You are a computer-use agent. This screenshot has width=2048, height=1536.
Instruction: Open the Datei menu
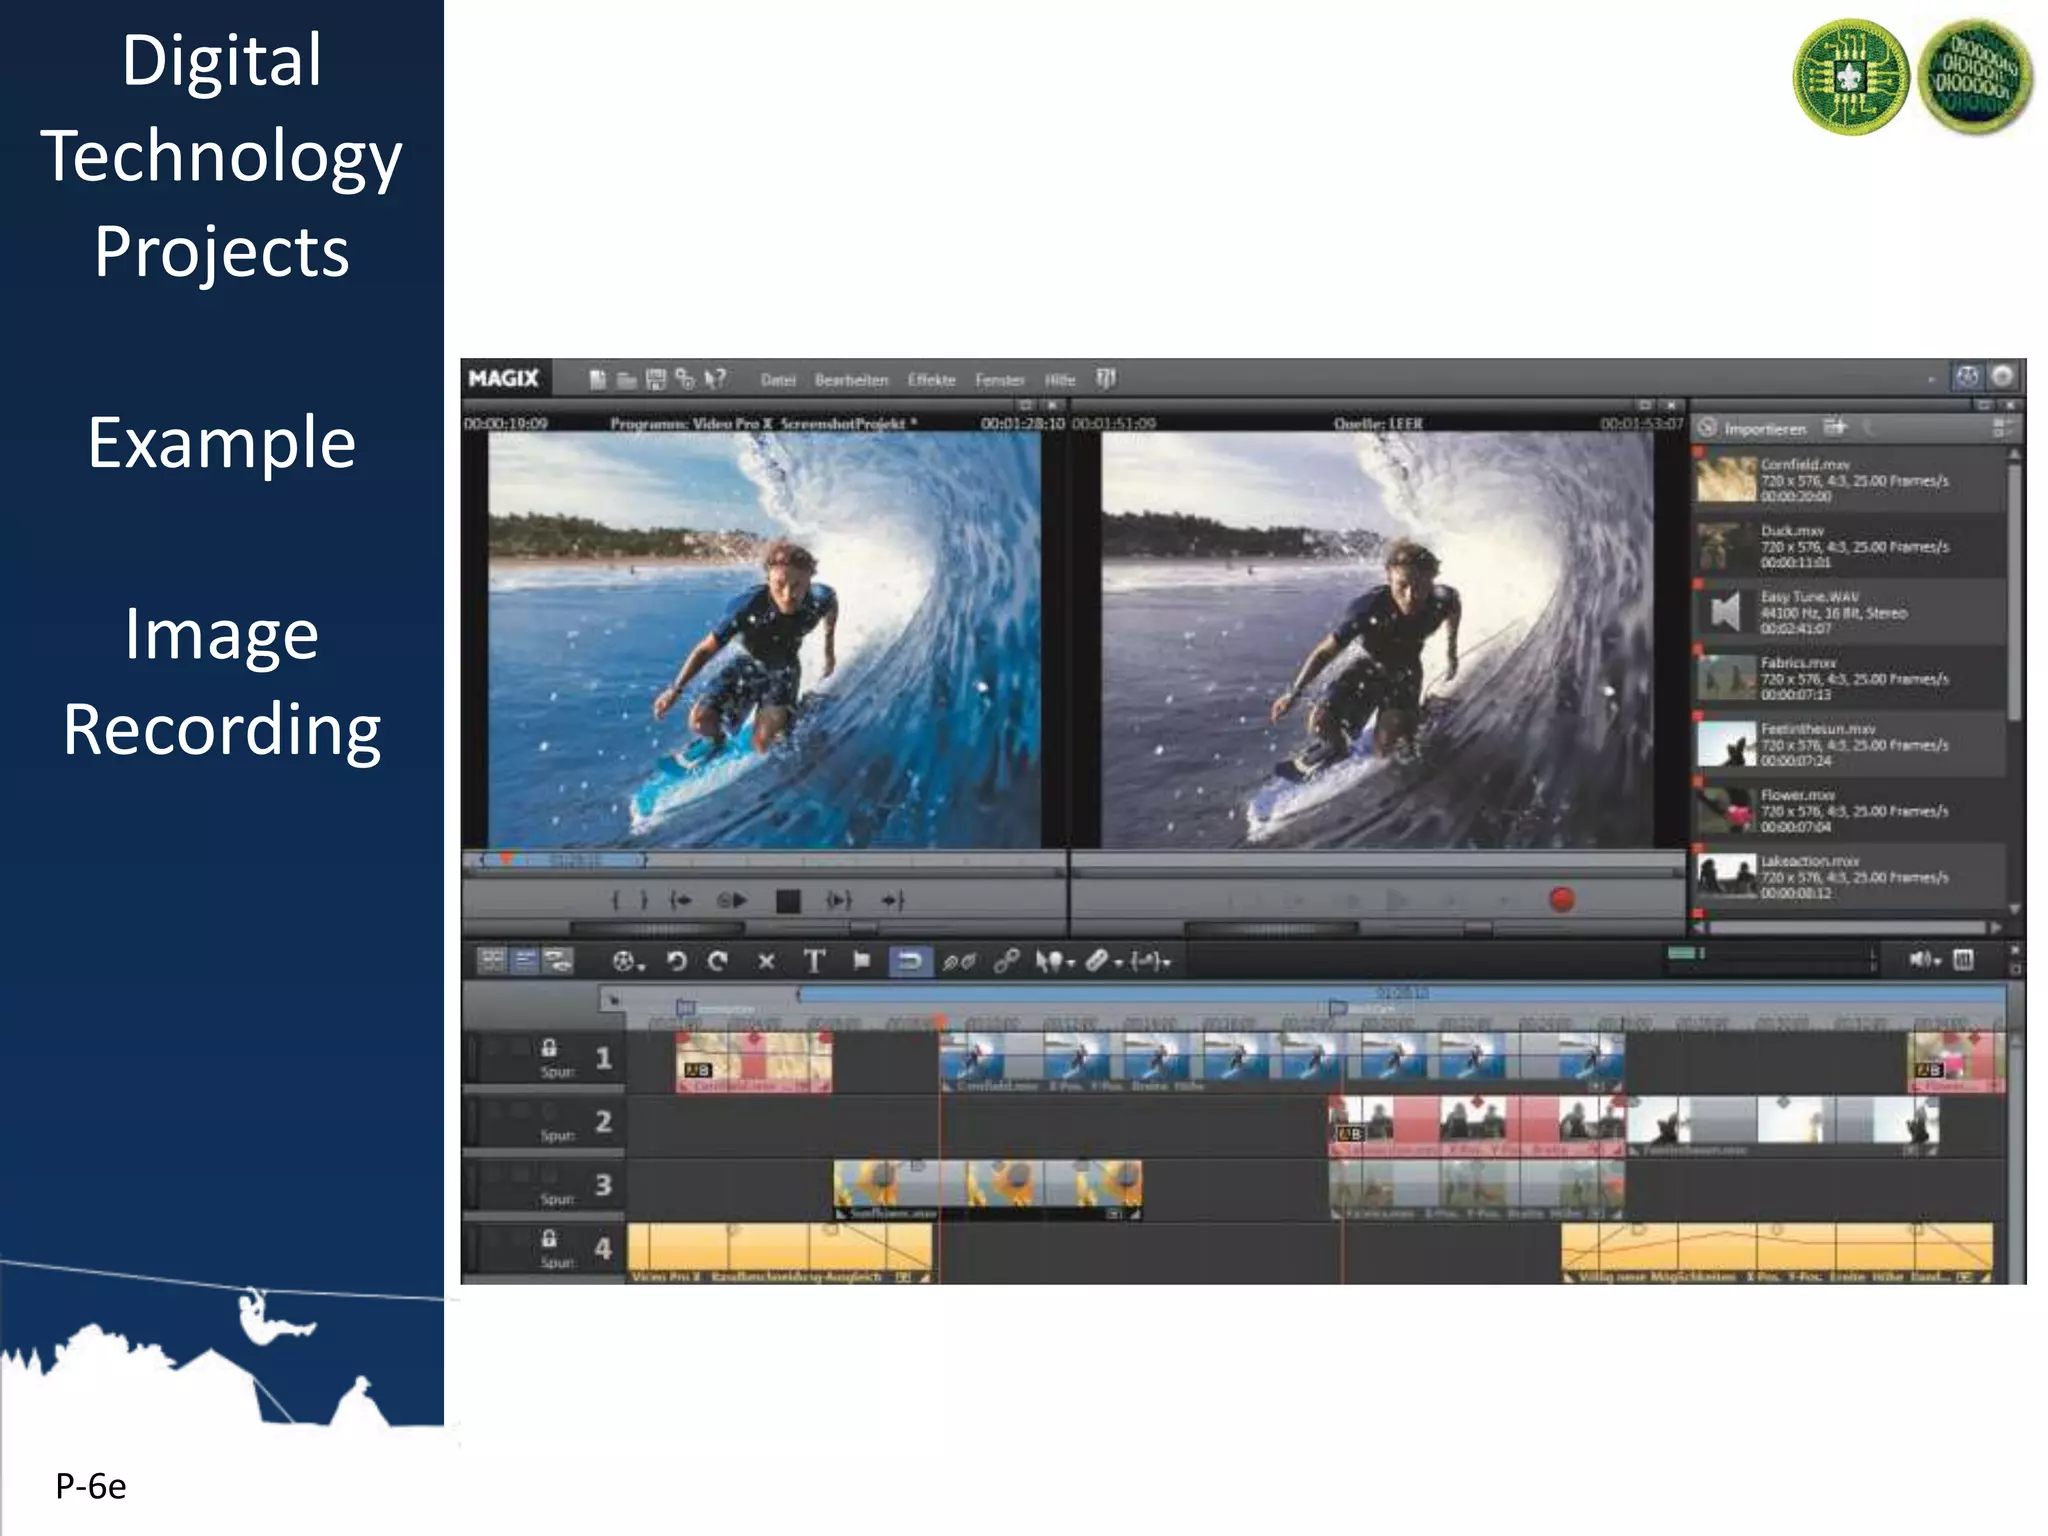pyautogui.click(x=778, y=380)
